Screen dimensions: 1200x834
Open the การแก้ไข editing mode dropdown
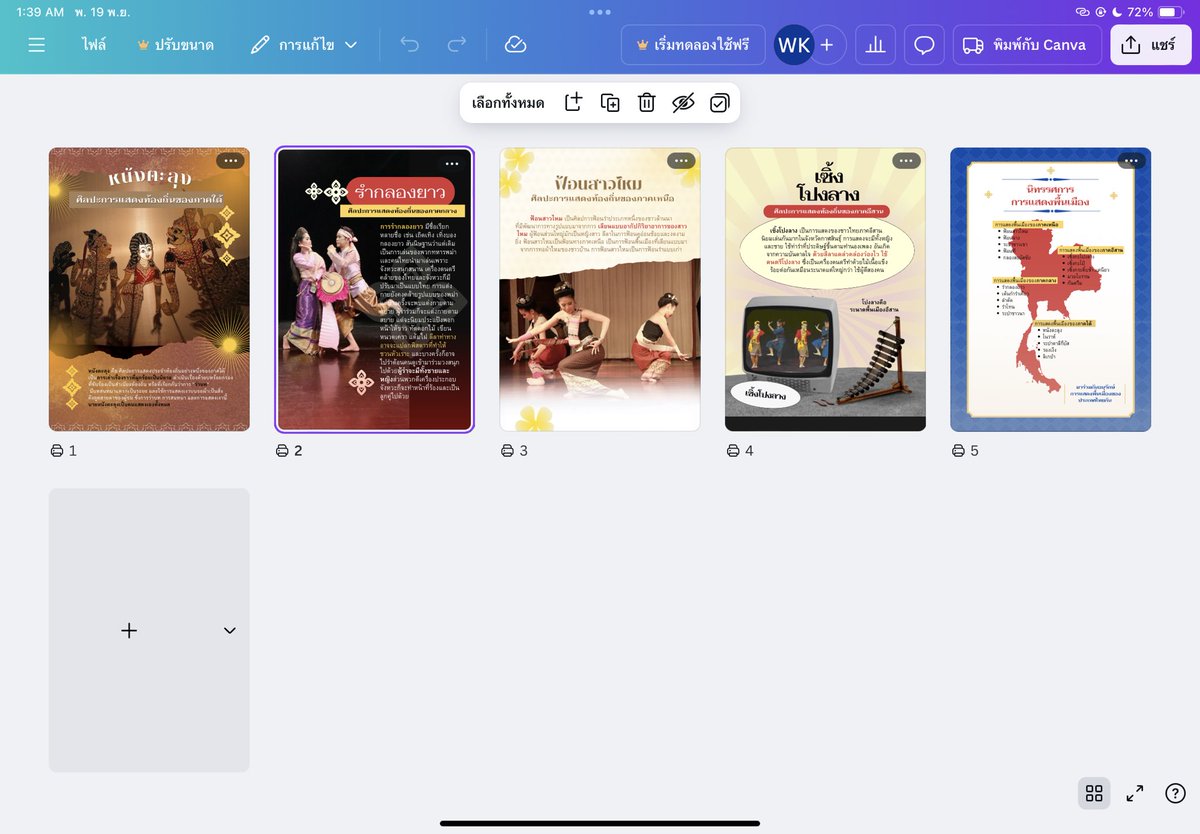(x=304, y=45)
